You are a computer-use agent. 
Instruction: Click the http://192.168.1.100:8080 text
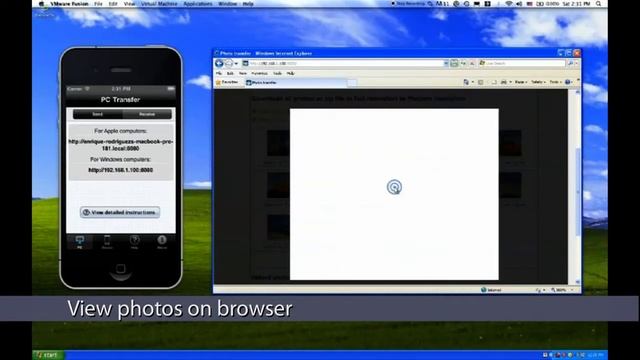pos(120,170)
